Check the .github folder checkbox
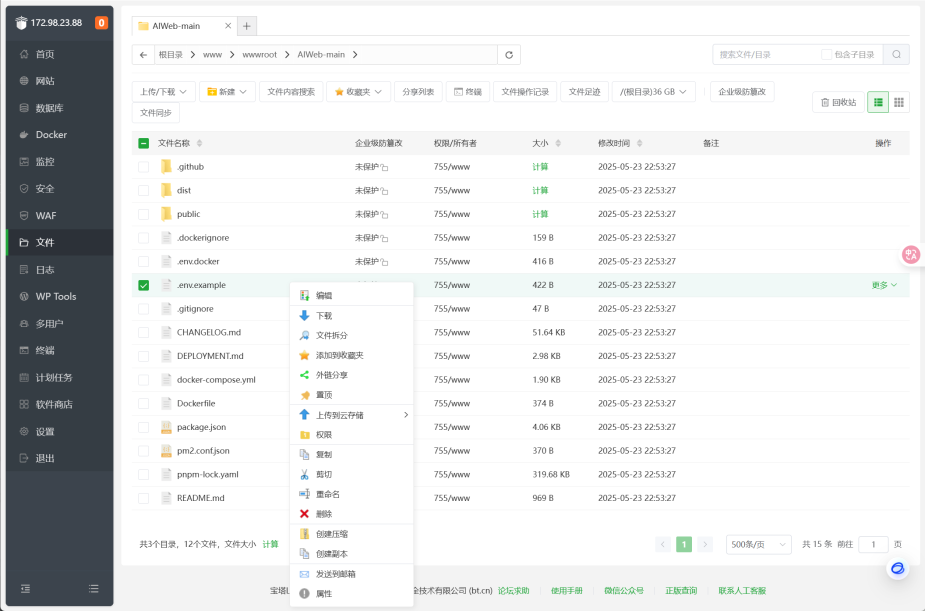 coord(143,167)
